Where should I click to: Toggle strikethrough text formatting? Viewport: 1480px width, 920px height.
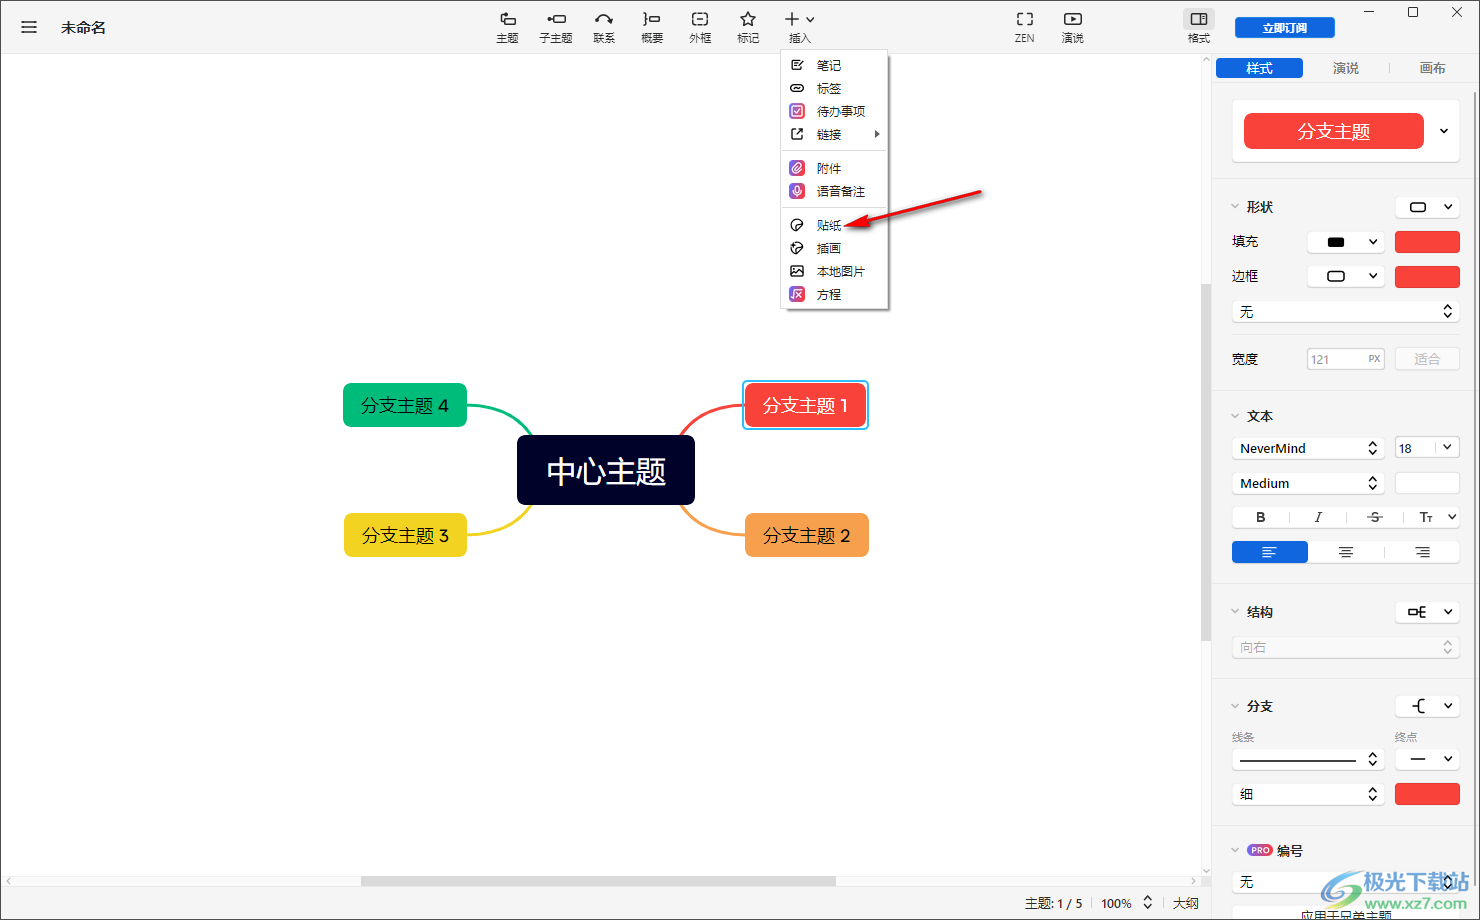pyautogui.click(x=1375, y=517)
